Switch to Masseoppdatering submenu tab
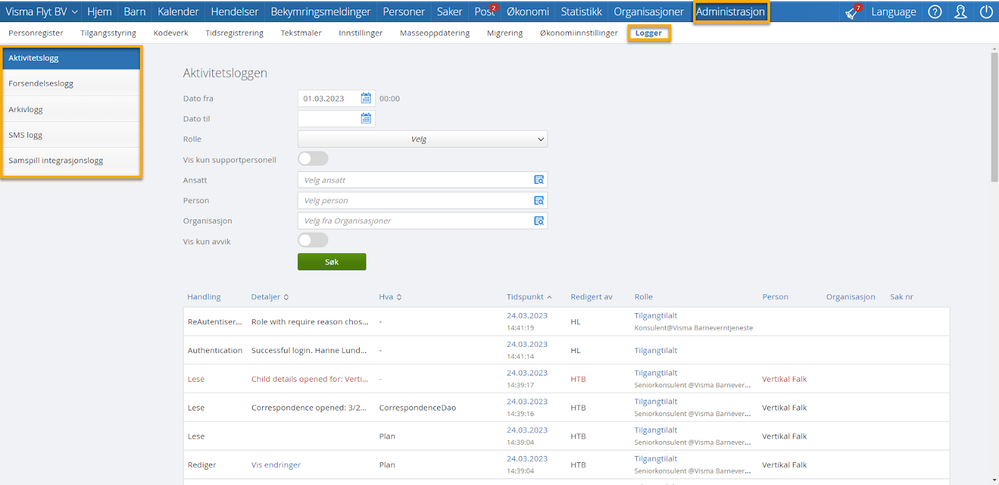Screen dimensions: 999x485 (435, 33)
